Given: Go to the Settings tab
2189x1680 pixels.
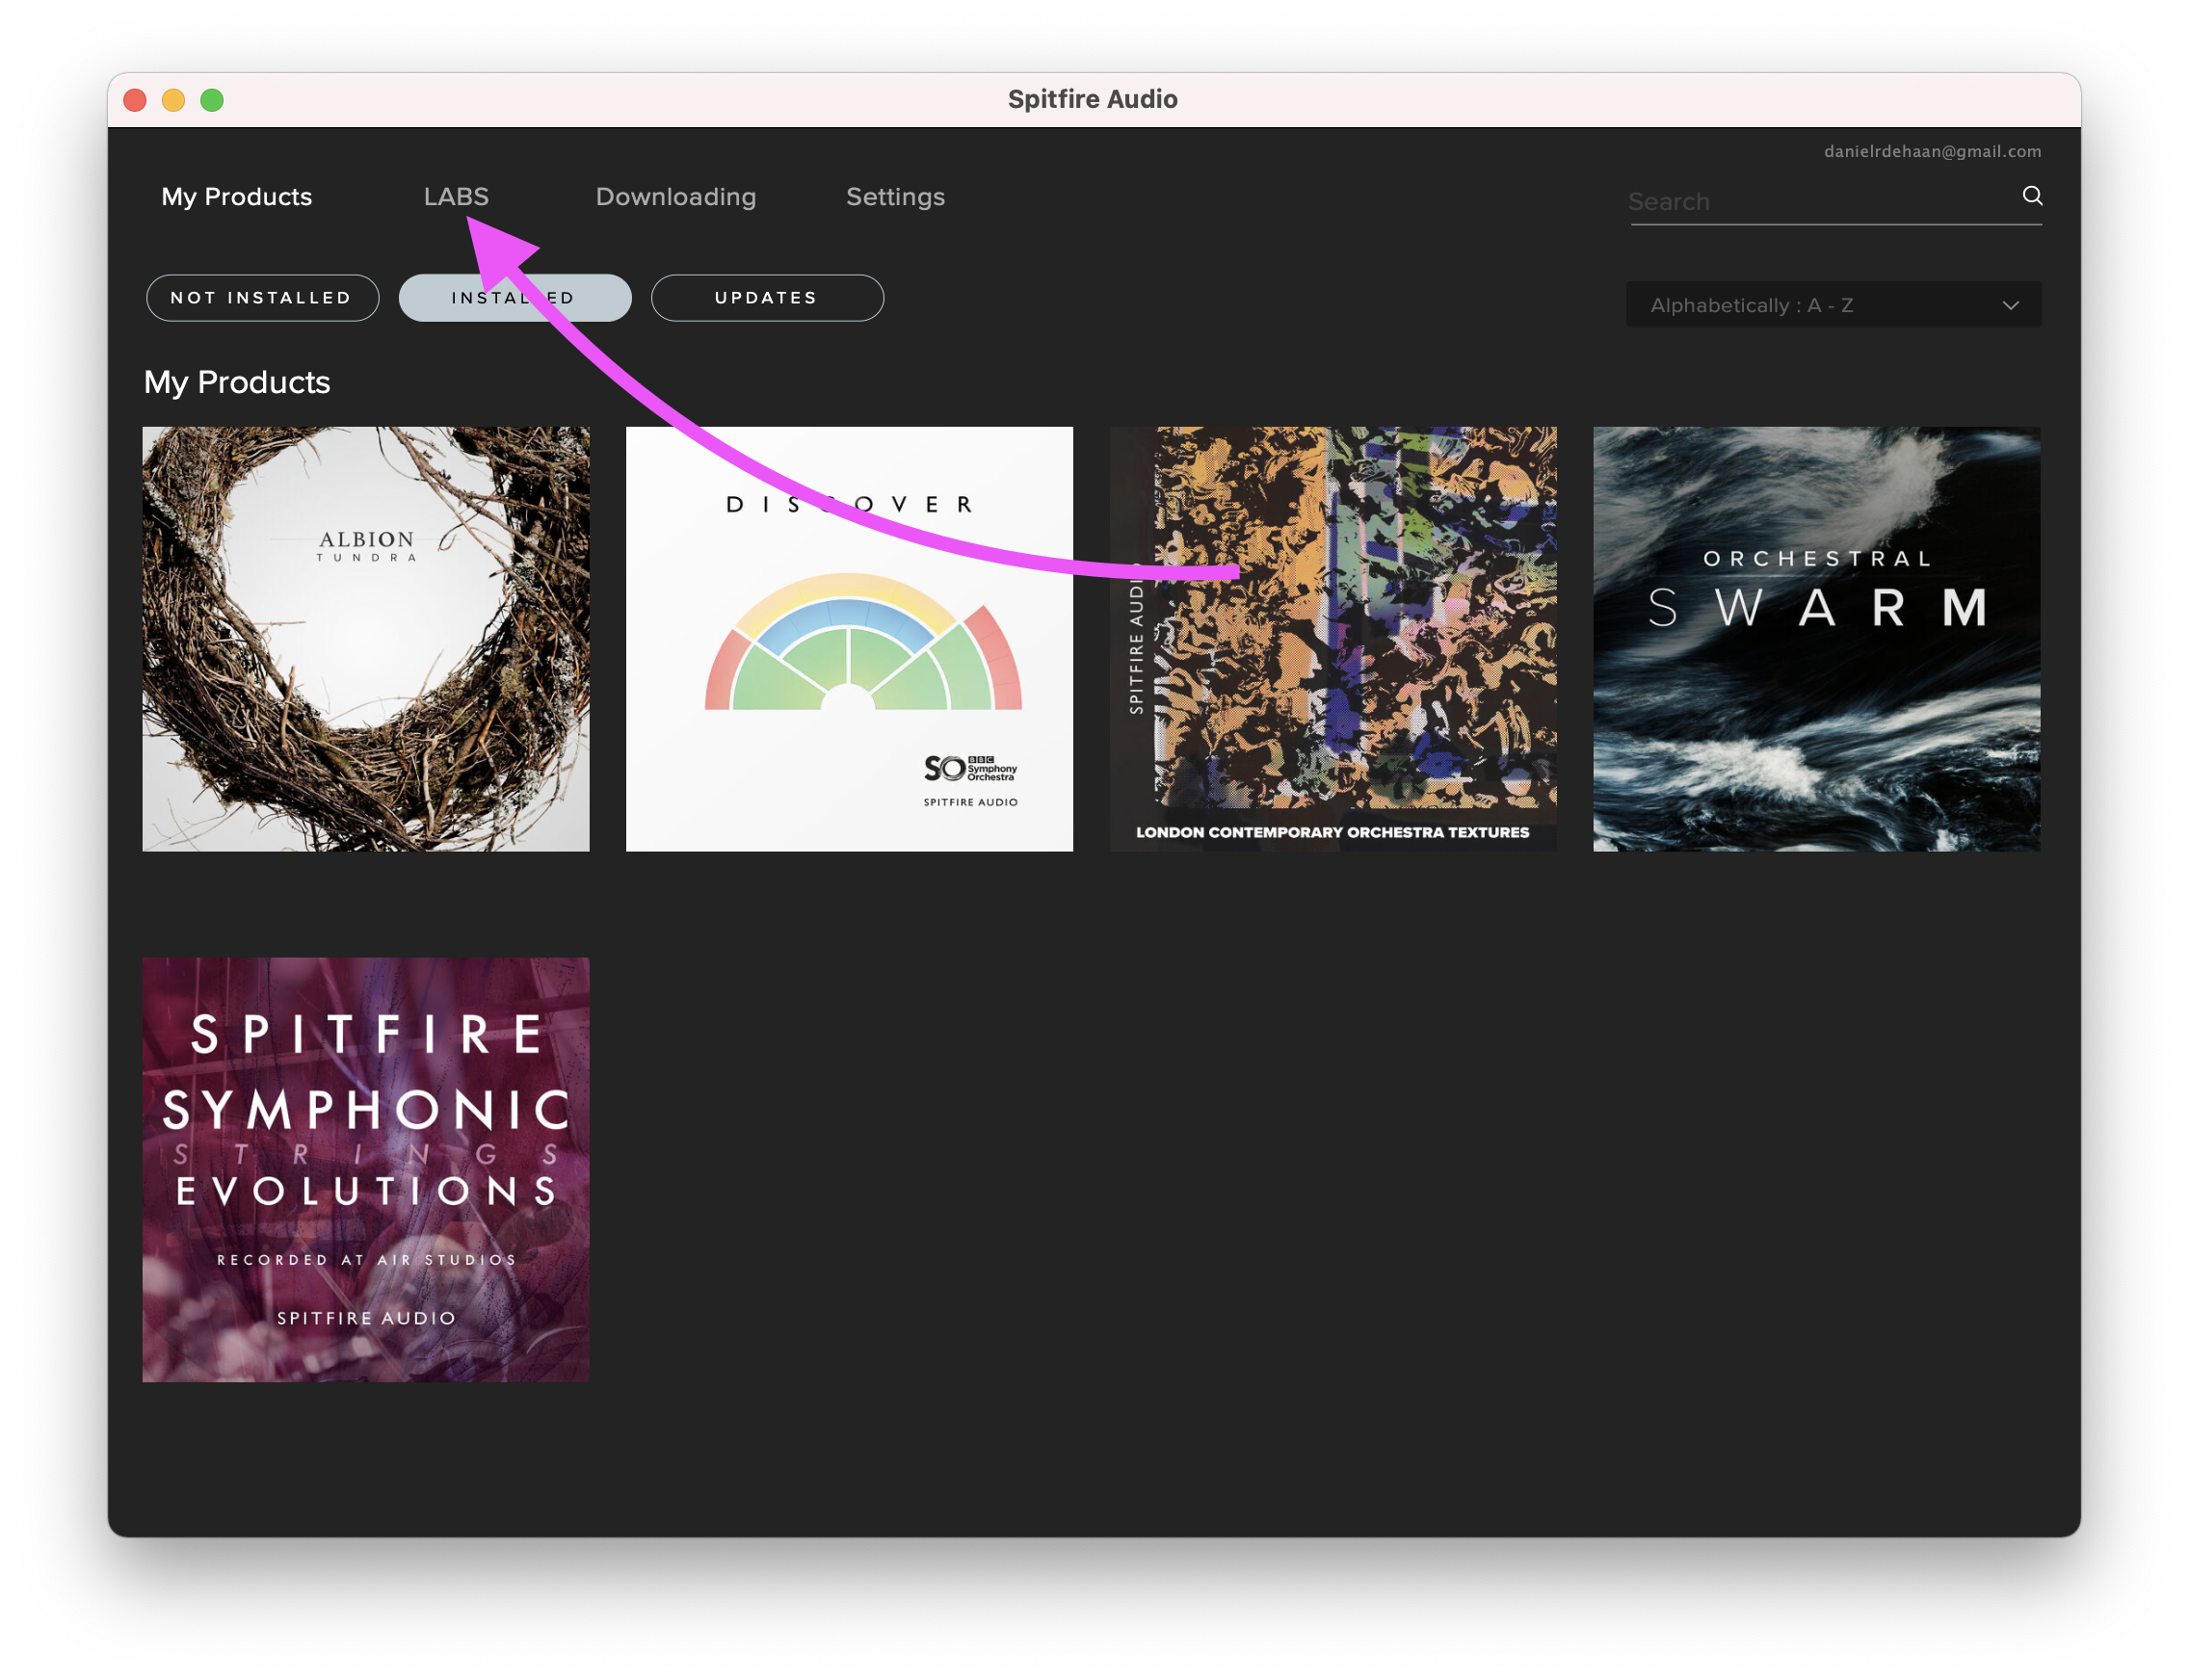Looking at the screenshot, I should point(895,197).
